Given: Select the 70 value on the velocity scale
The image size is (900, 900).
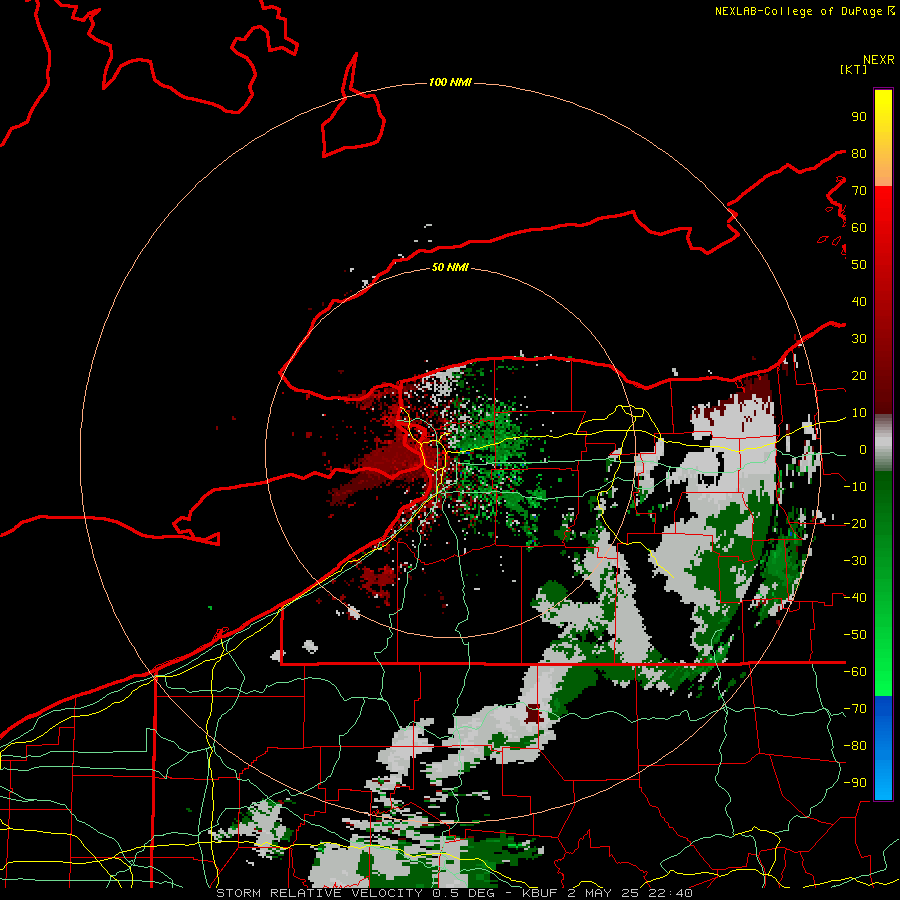Looking at the screenshot, I should click(x=859, y=191).
